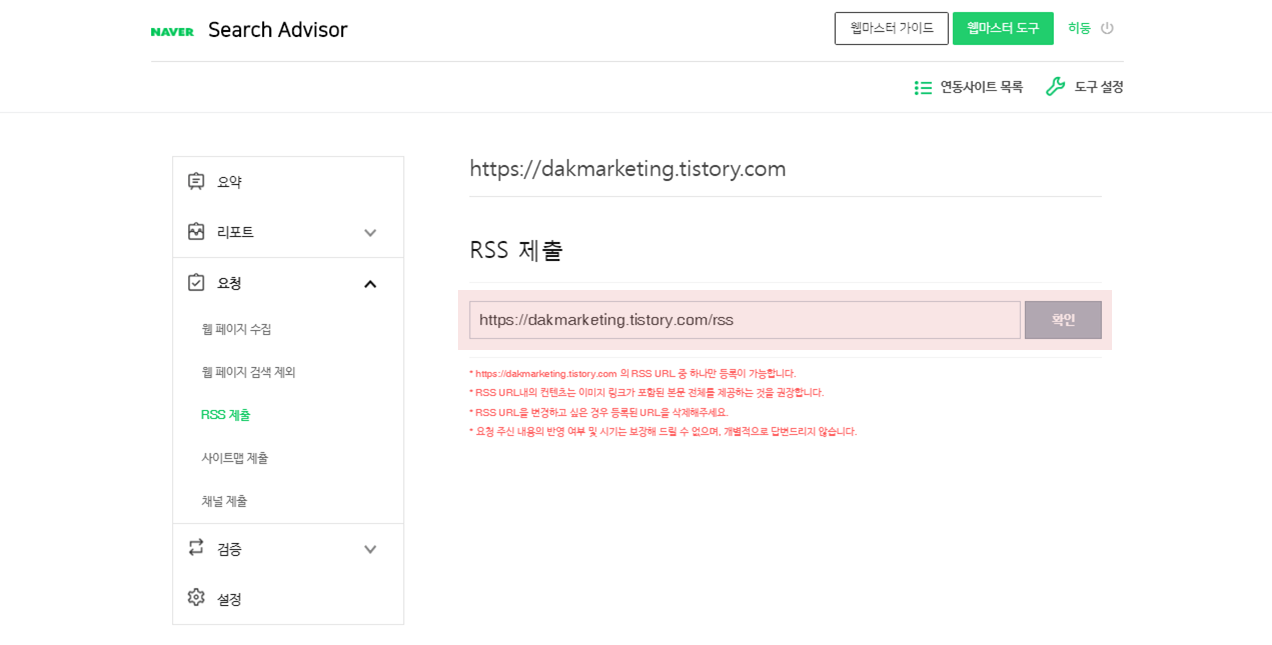This screenshot has width=1272, height=645.
Task: Click the note about 이미지 링크 본문 전체
Action: point(646,393)
